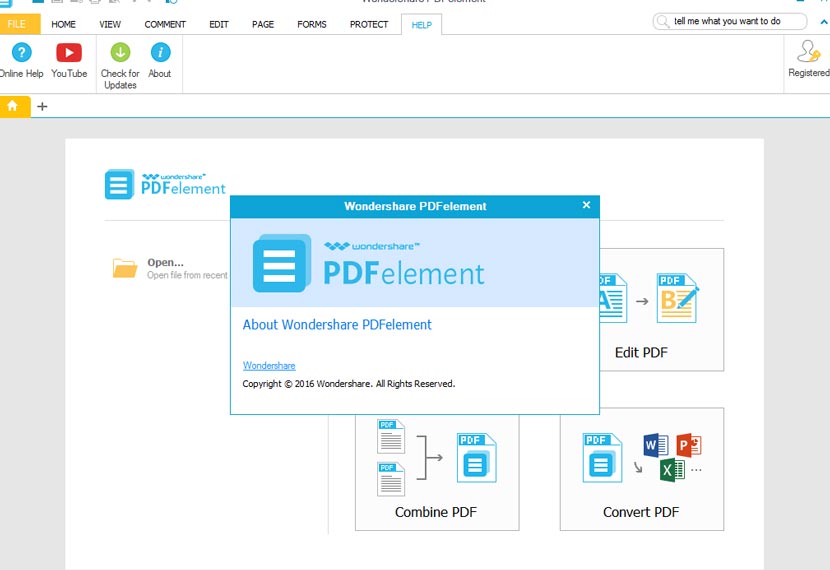Switch to the HOME ribbon tab
Viewport: 830px width, 570px height.
(64, 24)
